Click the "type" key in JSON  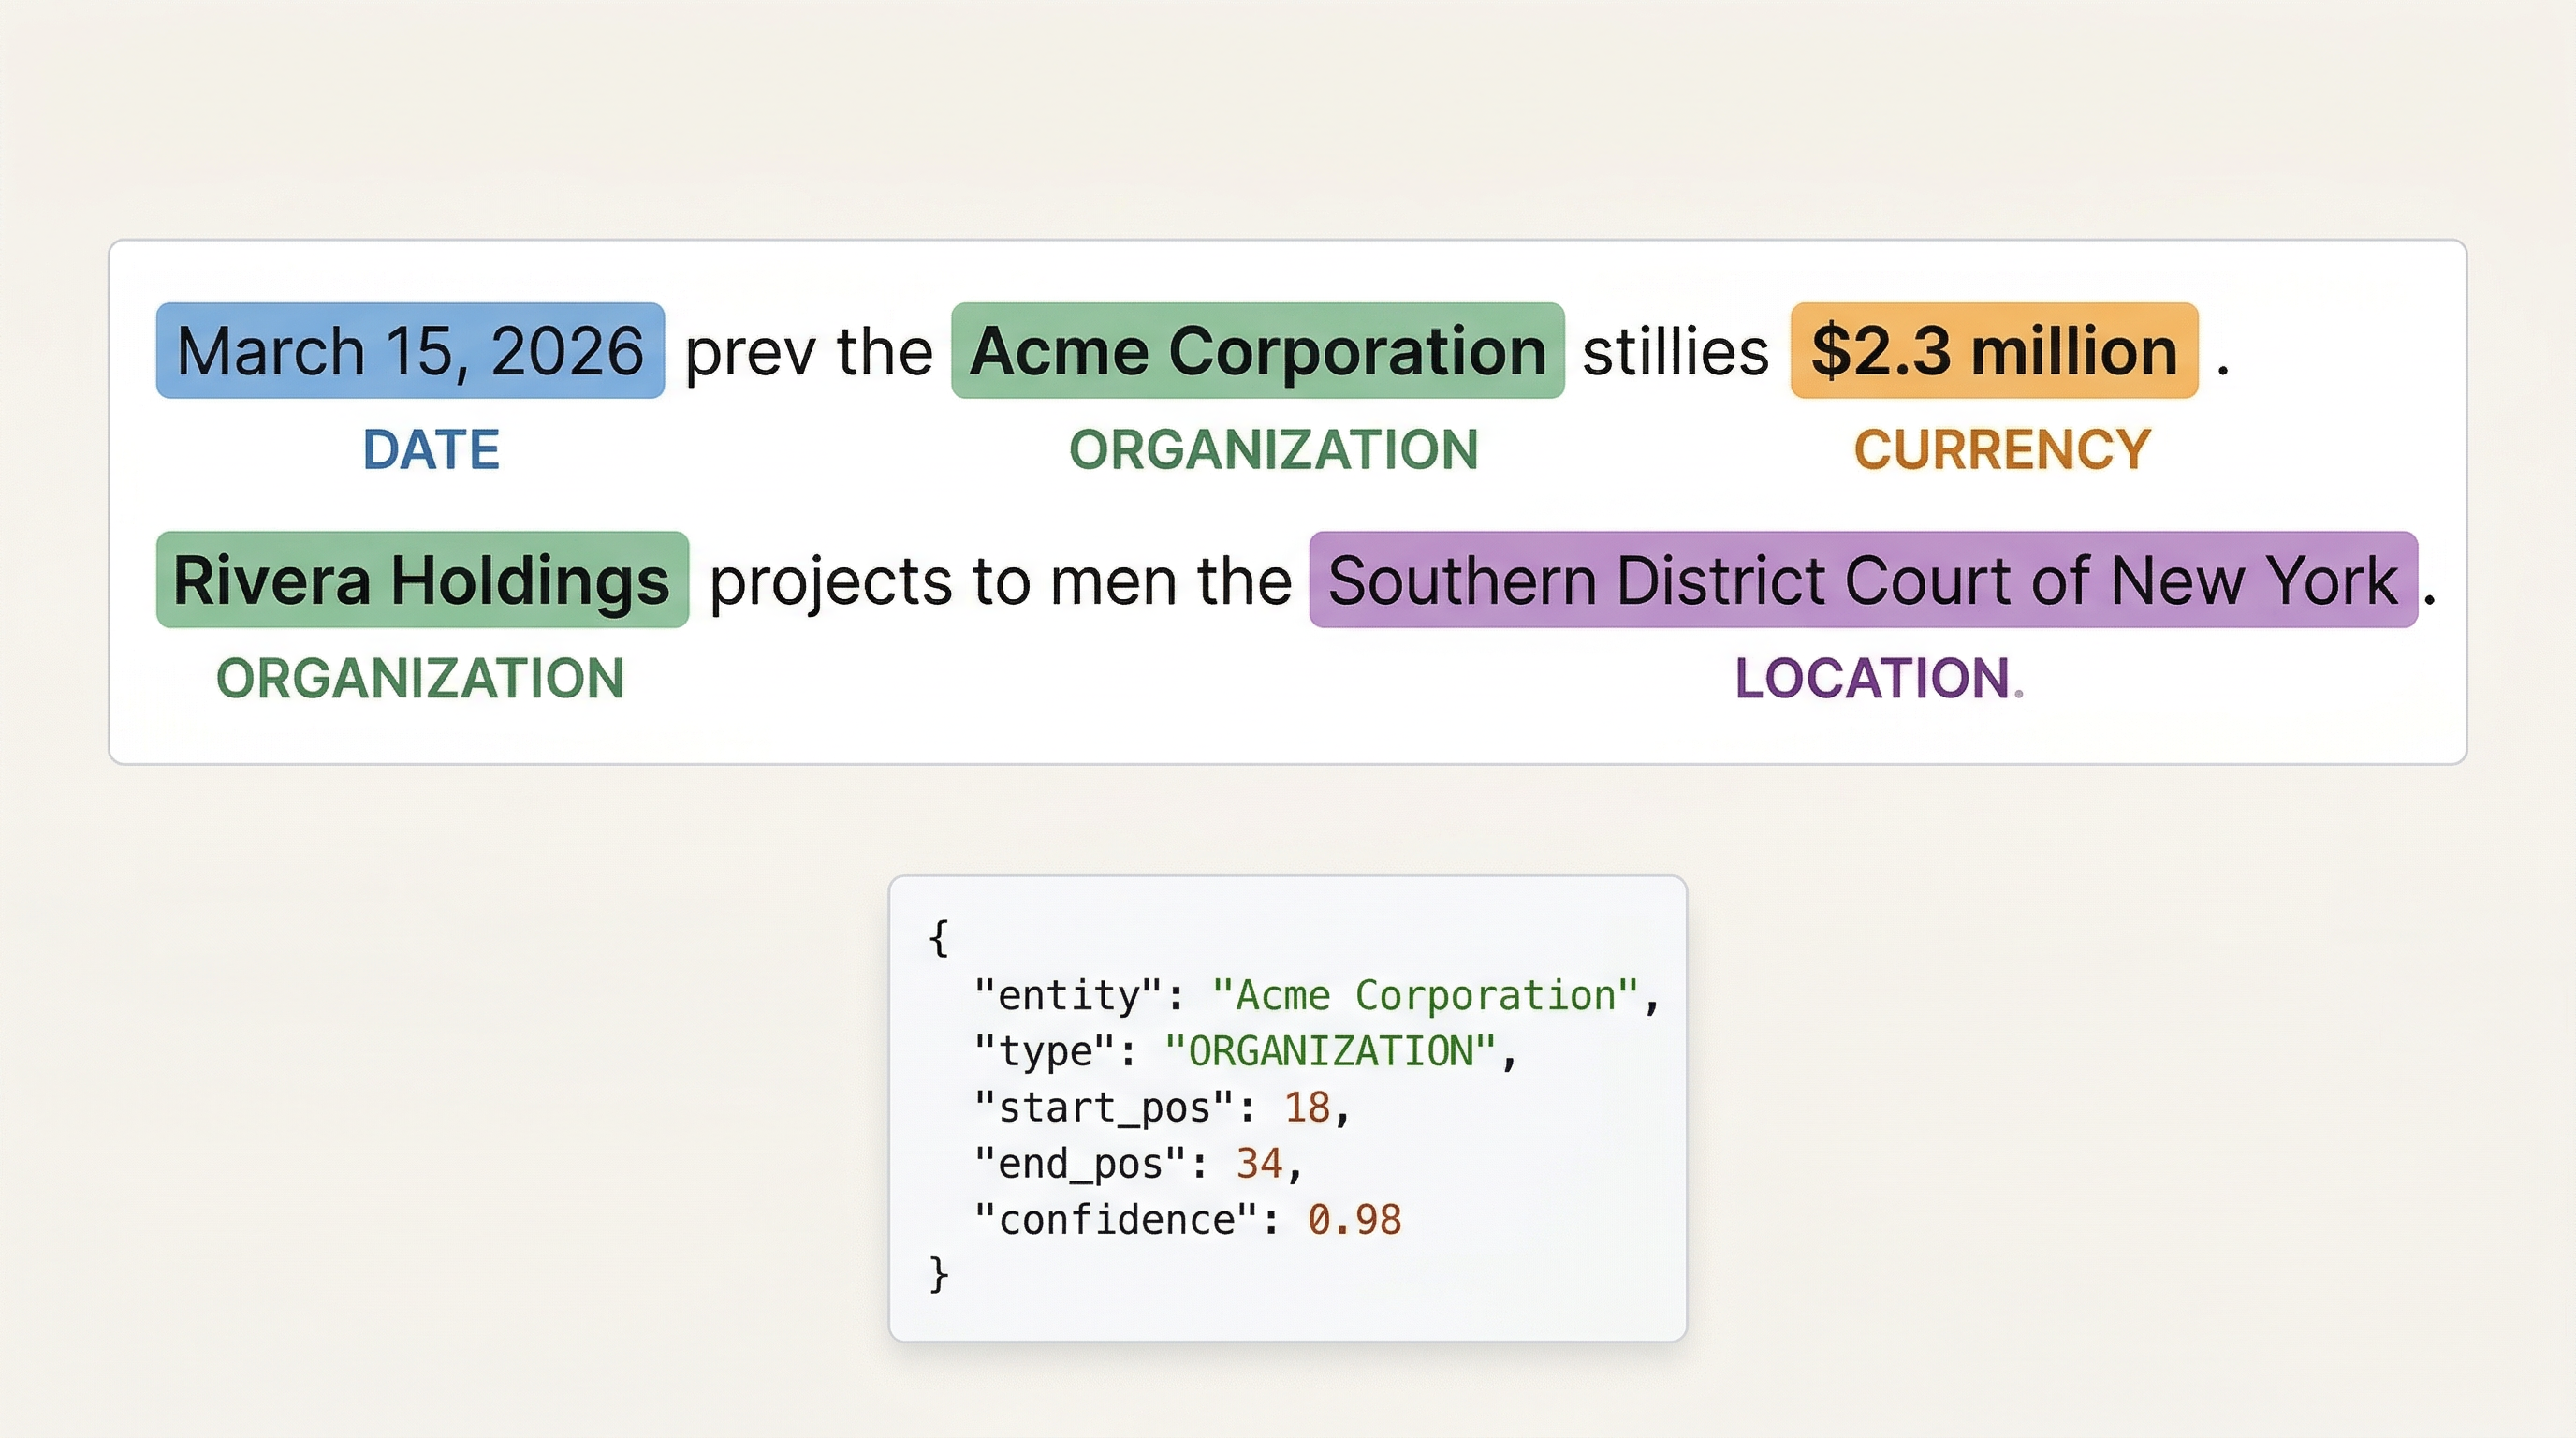pyautogui.click(x=1044, y=1052)
